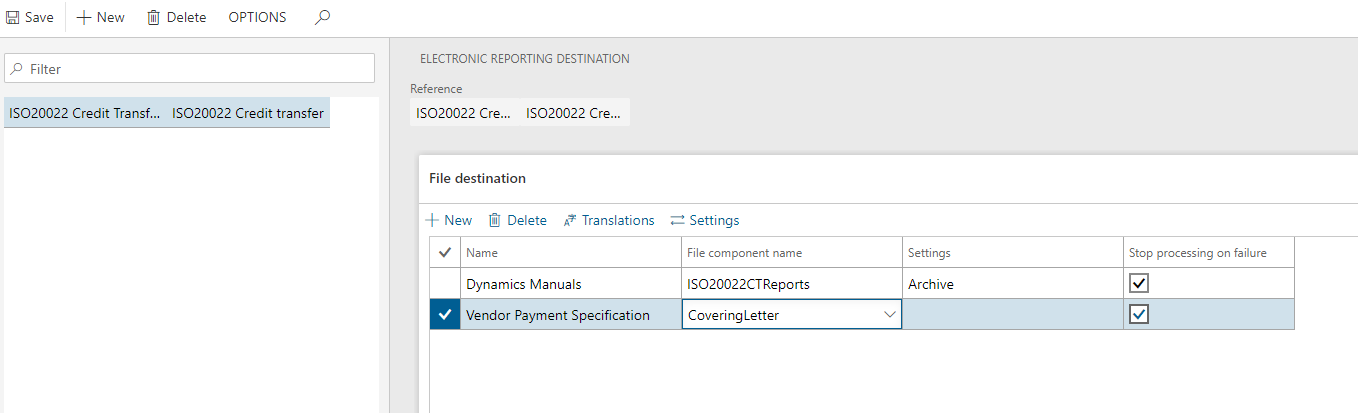The width and height of the screenshot is (1358, 413).
Task: Open the OPTIONS menu
Action: point(257,18)
